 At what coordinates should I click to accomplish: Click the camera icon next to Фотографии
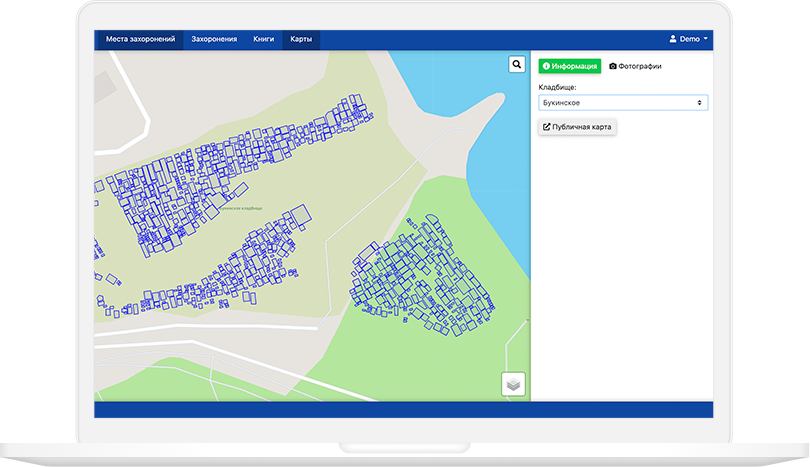pos(613,66)
